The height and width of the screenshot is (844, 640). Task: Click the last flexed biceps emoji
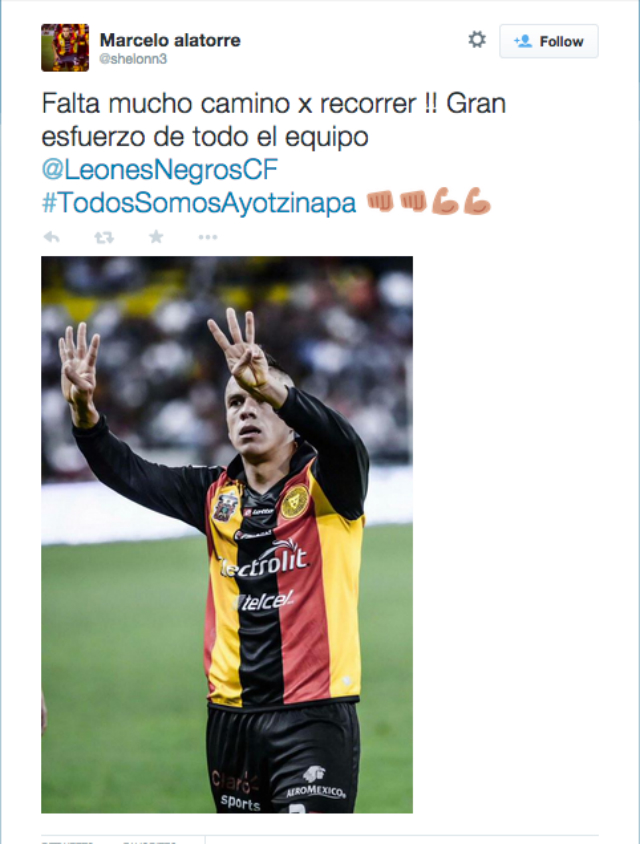477,202
